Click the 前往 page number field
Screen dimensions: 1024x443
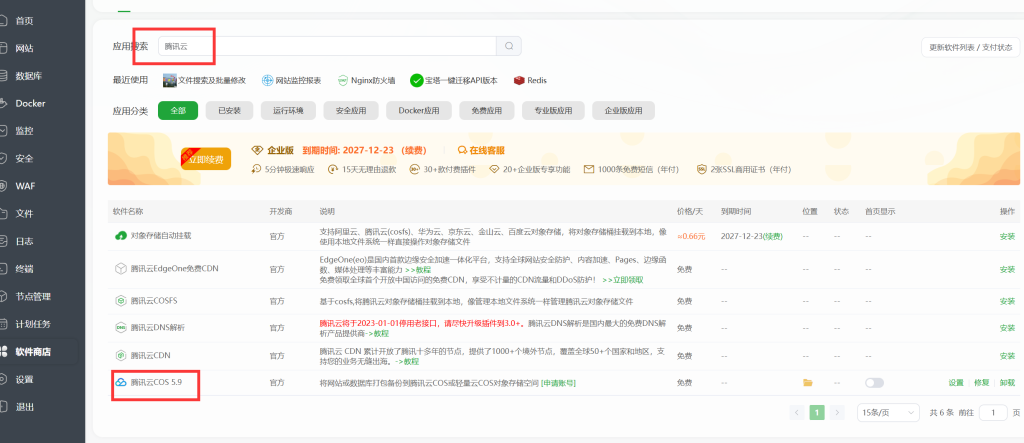tap(994, 412)
